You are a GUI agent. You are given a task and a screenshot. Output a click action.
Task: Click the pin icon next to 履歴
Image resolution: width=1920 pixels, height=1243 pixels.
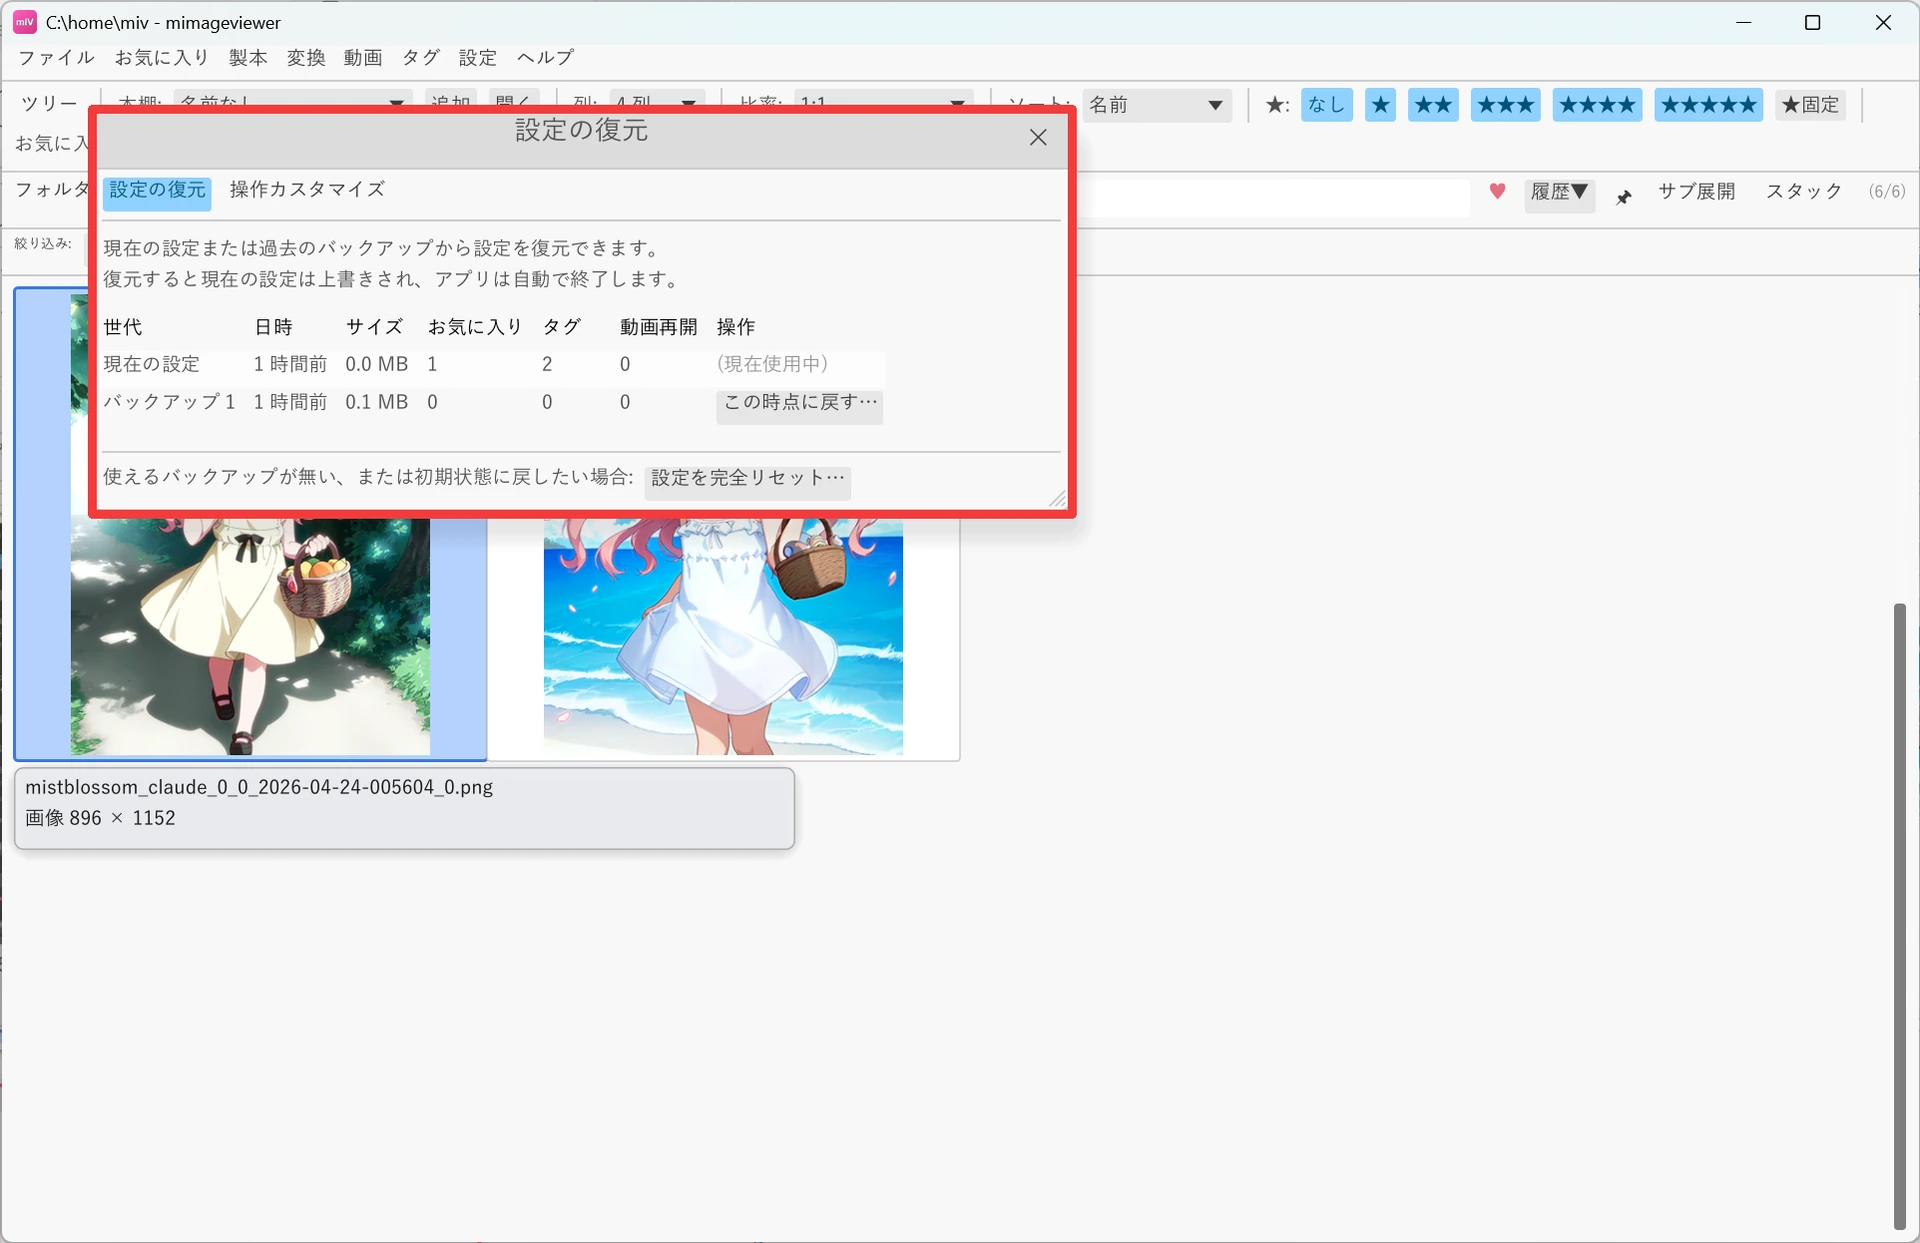coord(1624,197)
